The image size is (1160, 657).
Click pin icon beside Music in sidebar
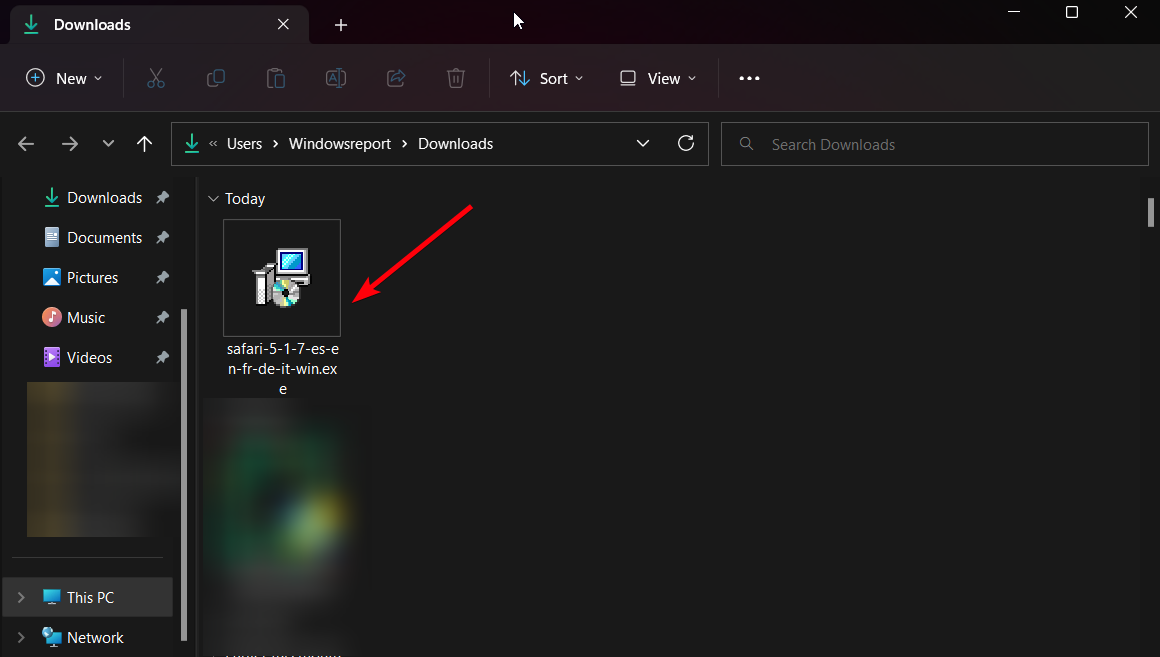pos(162,317)
